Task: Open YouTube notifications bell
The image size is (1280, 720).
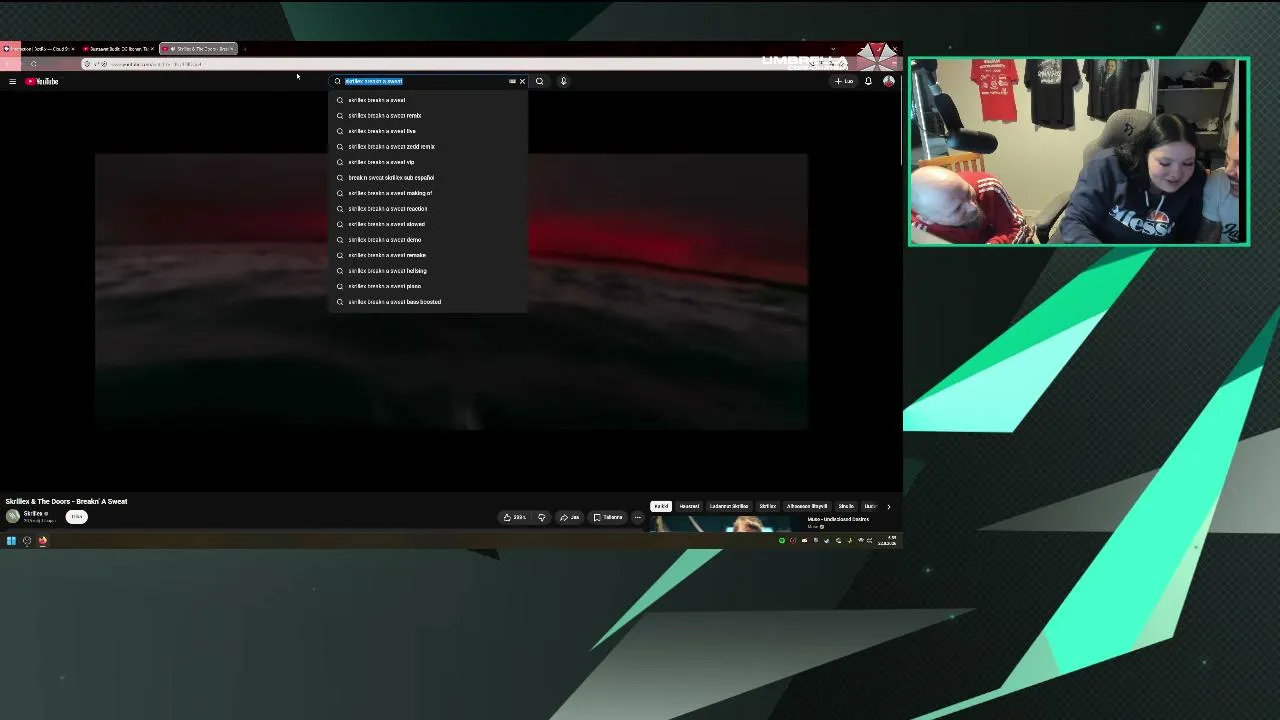Action: (868, 81)
